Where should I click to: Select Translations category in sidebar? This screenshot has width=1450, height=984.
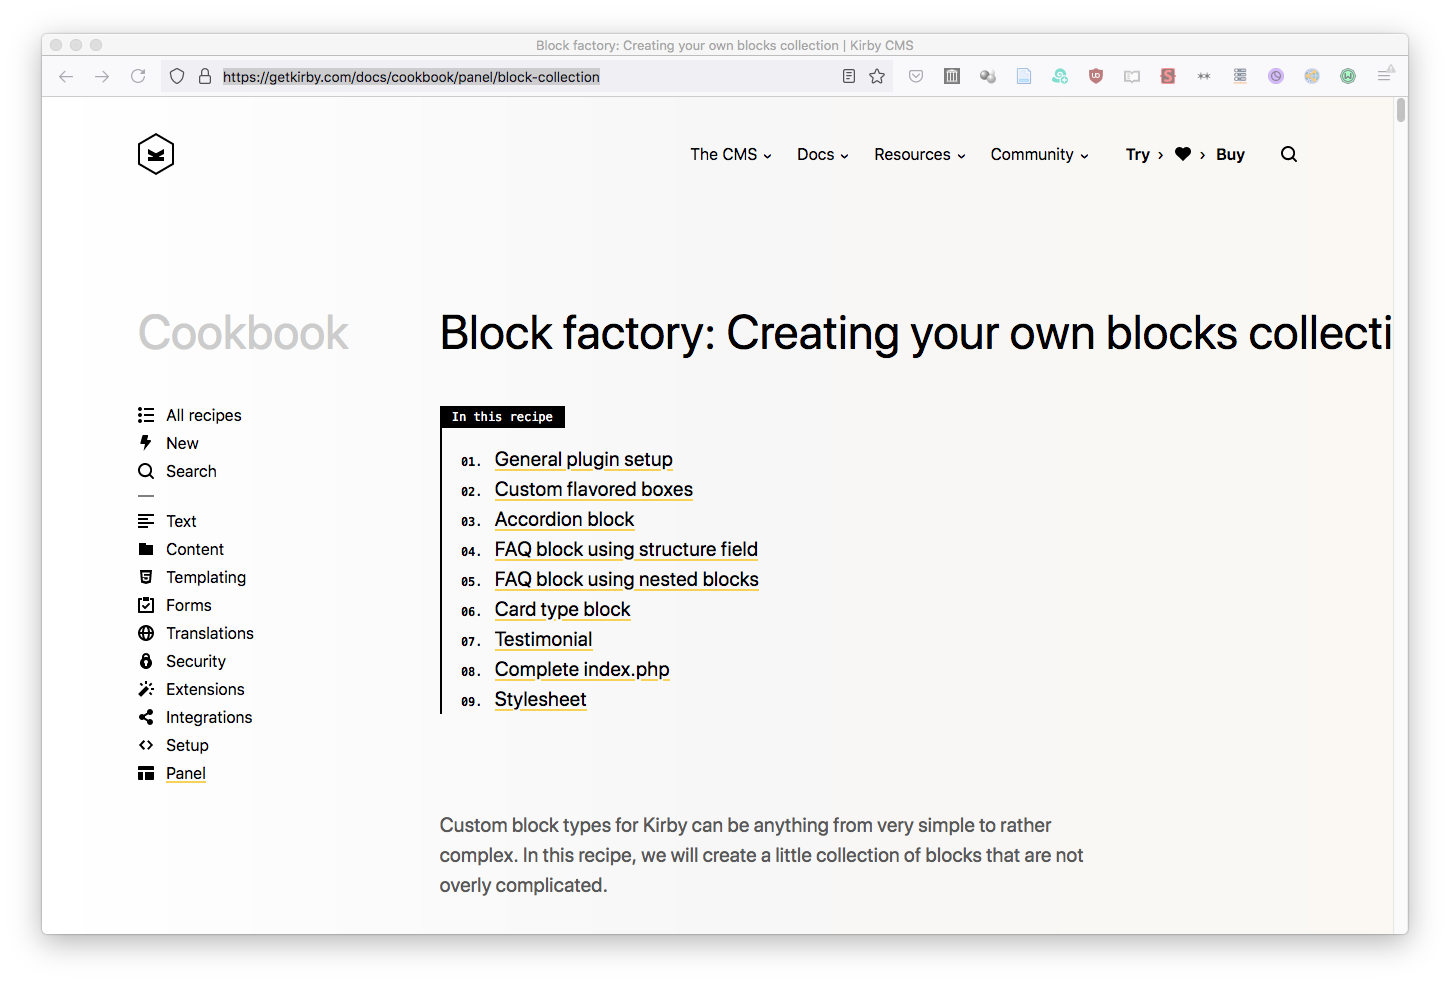point(196,633)
